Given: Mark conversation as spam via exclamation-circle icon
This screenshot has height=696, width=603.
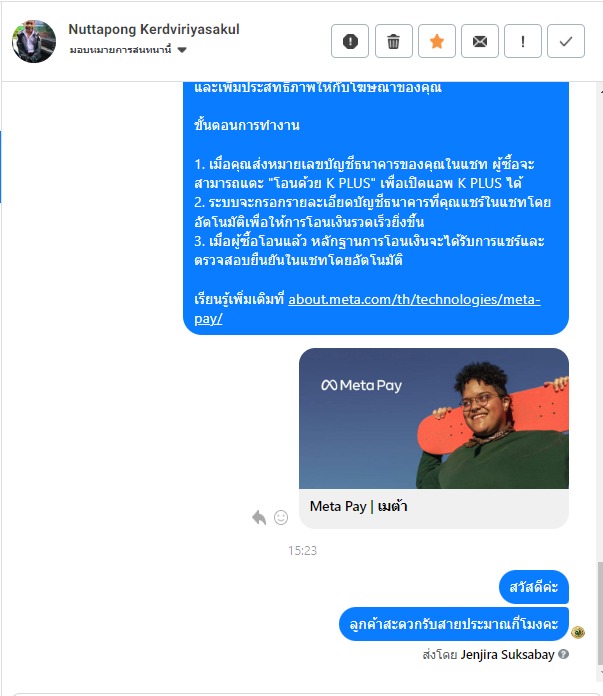Looking at the screenshot, I should tap(350, 41).
